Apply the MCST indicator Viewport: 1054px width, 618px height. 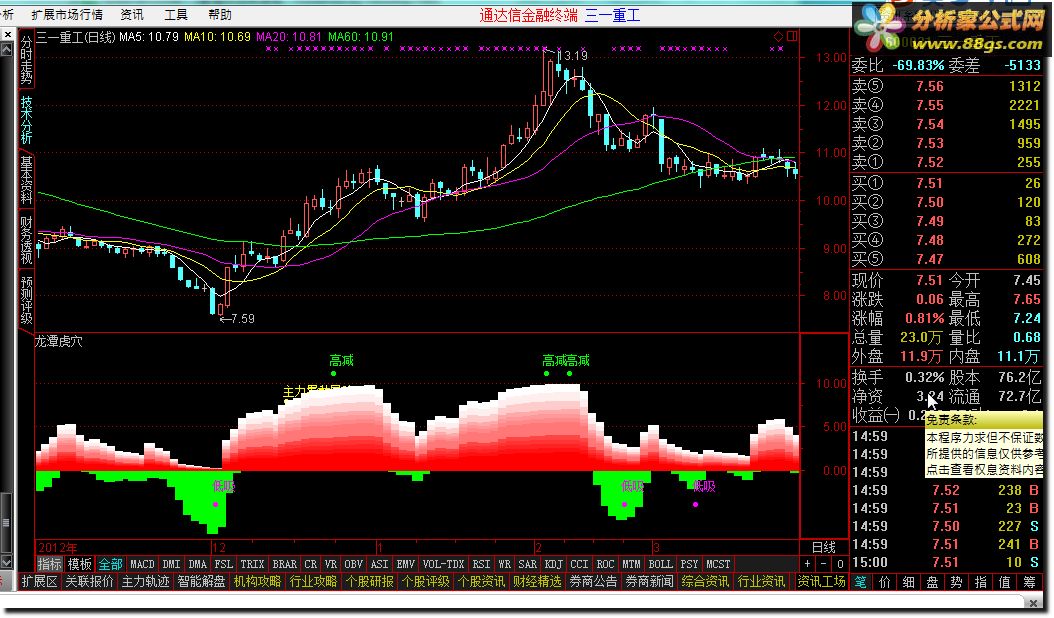[x=718, y=564]
